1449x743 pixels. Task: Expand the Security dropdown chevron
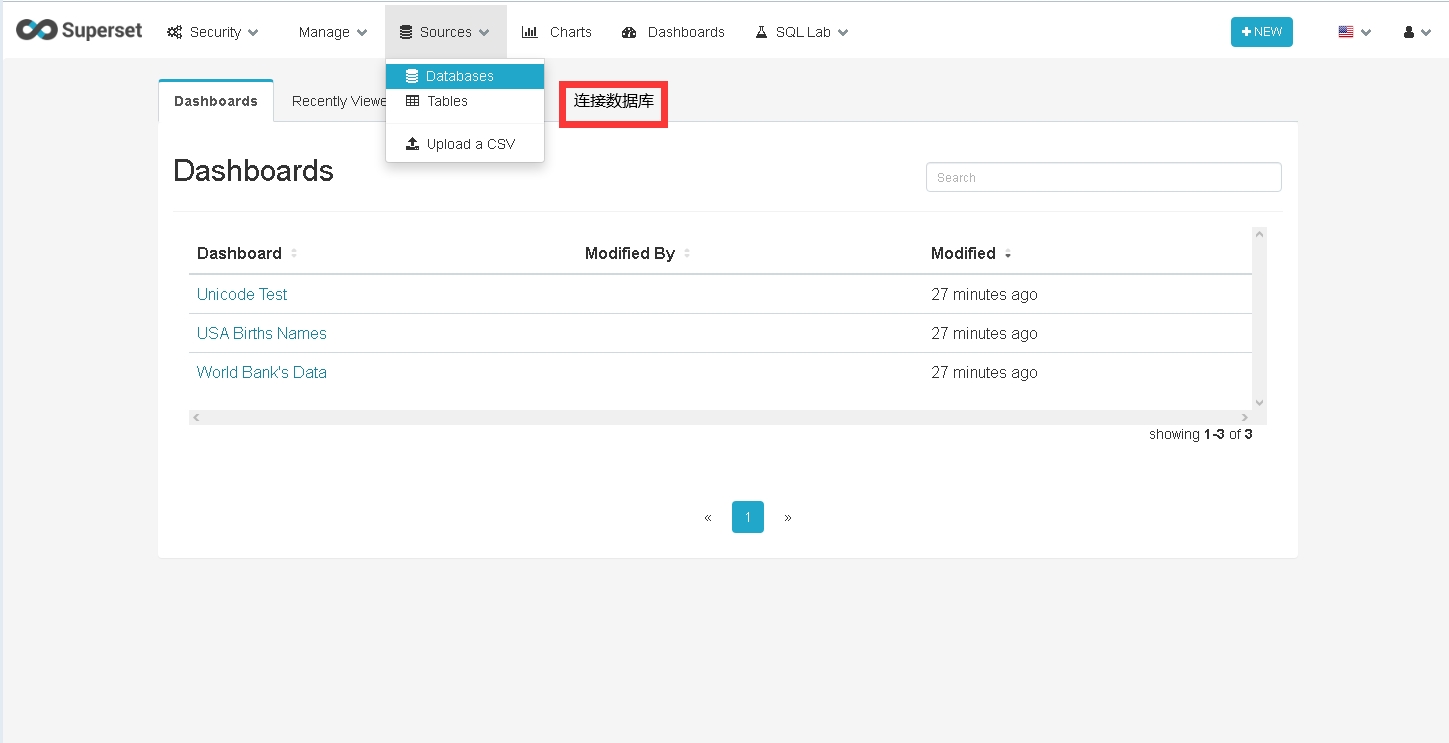(x=253, y=33)
